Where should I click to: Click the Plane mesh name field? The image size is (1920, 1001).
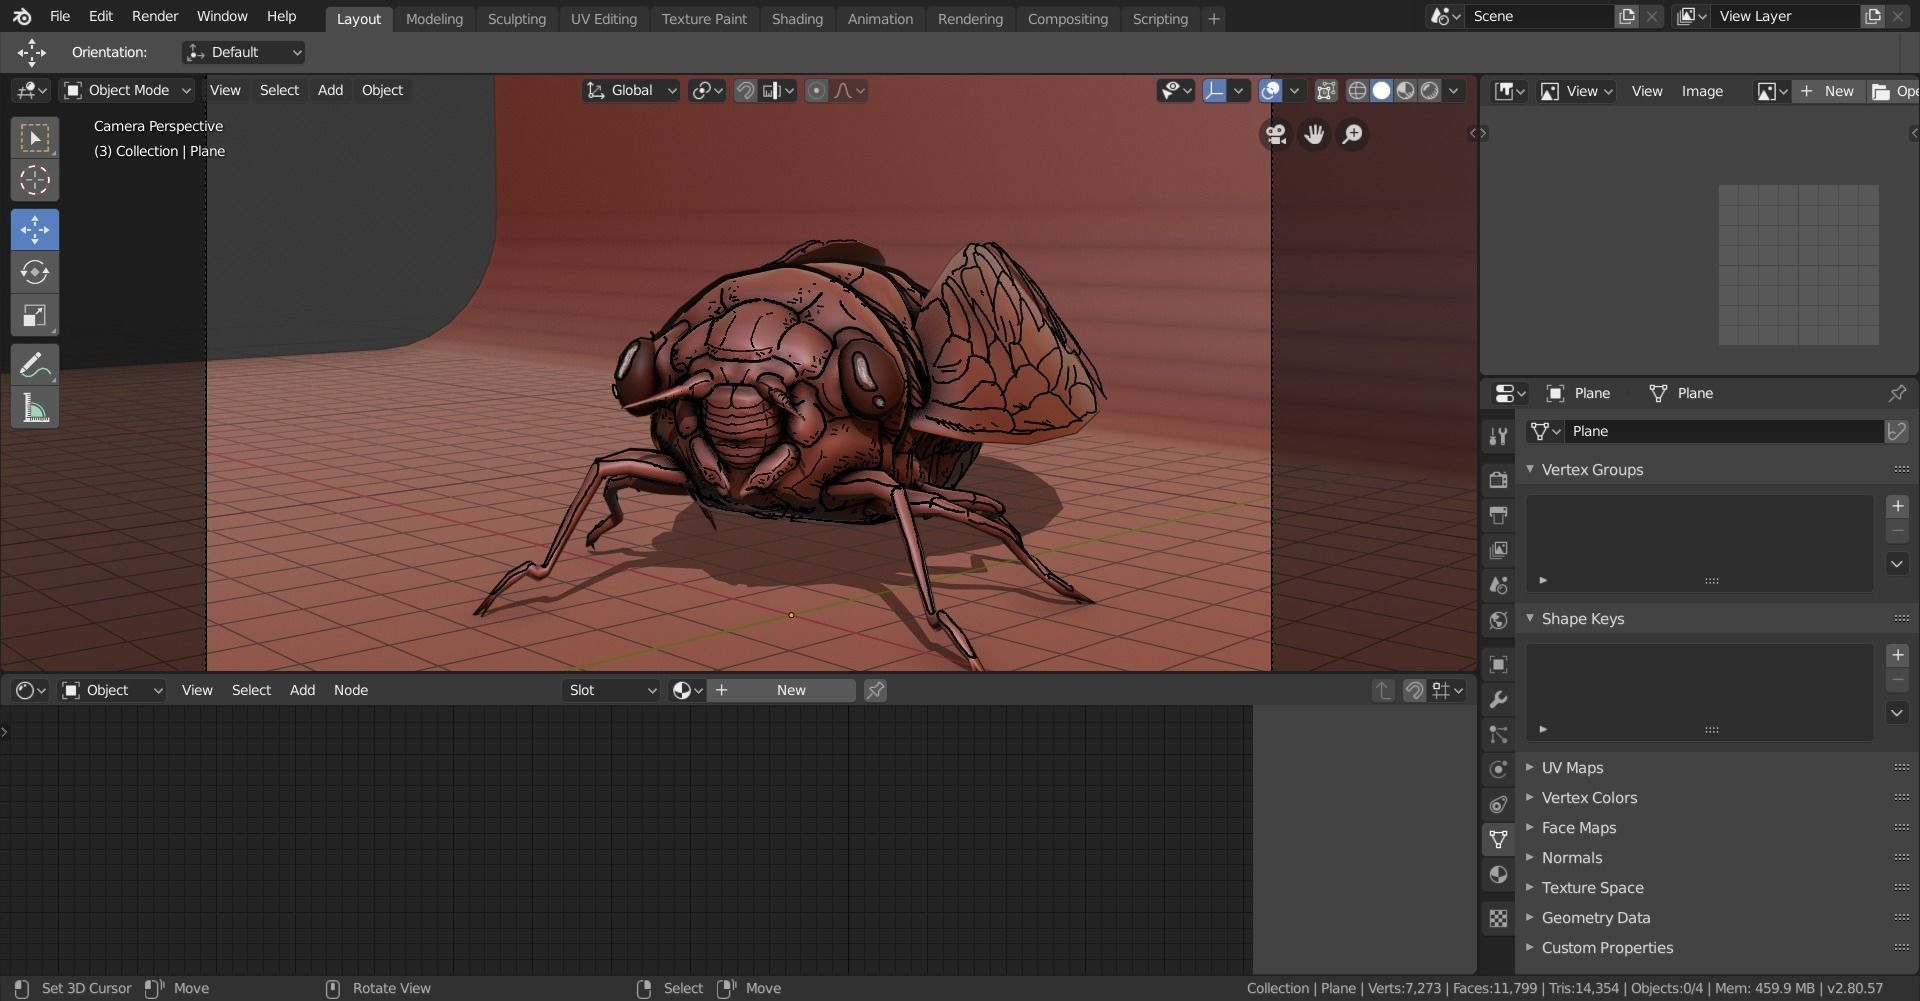(1724, 431)
